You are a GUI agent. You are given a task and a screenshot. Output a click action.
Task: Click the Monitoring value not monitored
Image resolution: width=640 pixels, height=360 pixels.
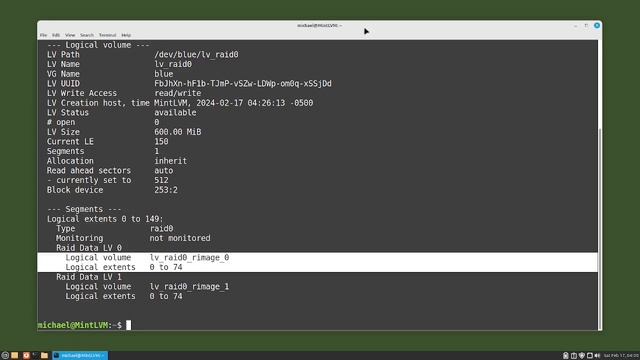pos(180,238)
